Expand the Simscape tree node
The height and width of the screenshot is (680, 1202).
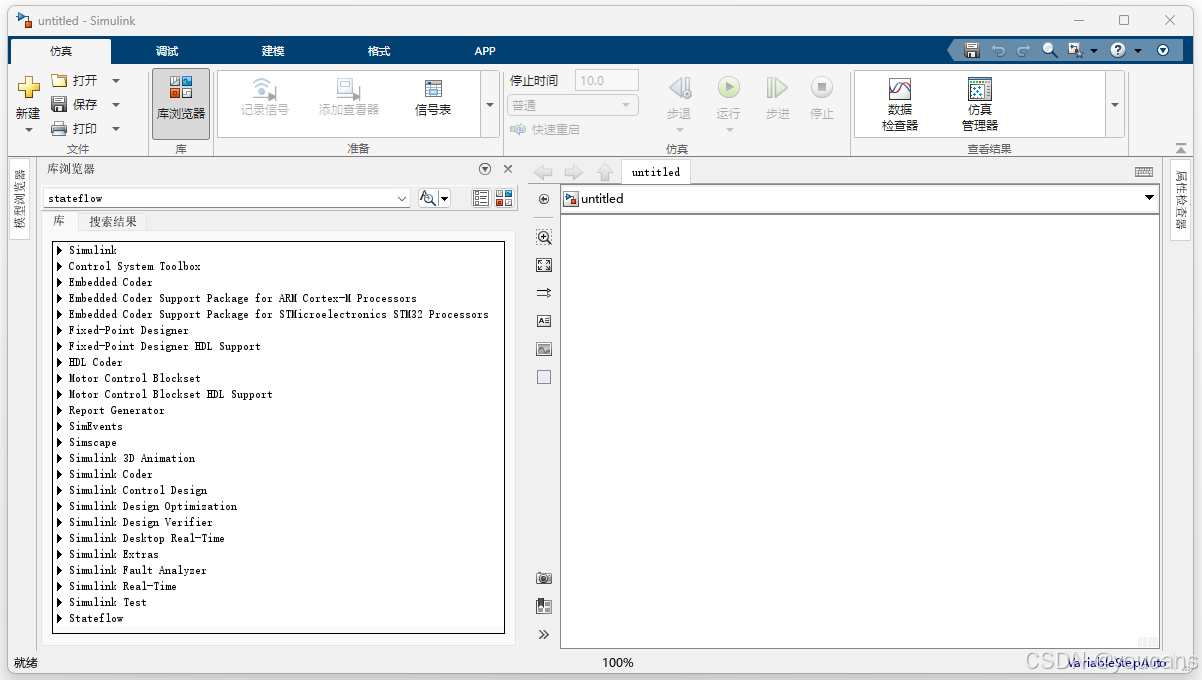click(x=60, y=442)
